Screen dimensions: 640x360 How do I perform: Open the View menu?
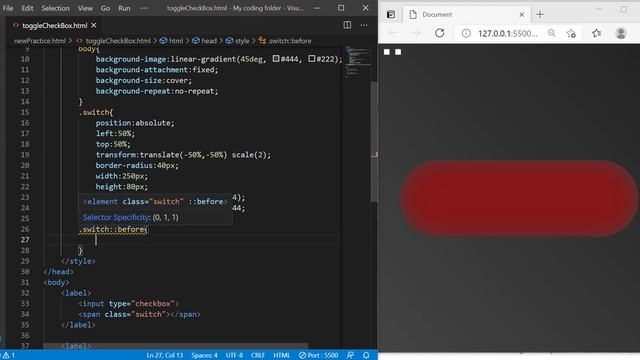point(85,8)
